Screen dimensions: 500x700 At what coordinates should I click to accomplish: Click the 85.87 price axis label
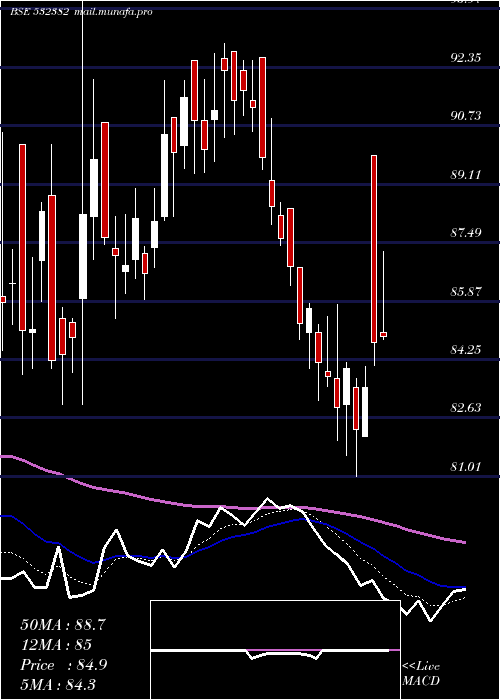coord(466,292)
